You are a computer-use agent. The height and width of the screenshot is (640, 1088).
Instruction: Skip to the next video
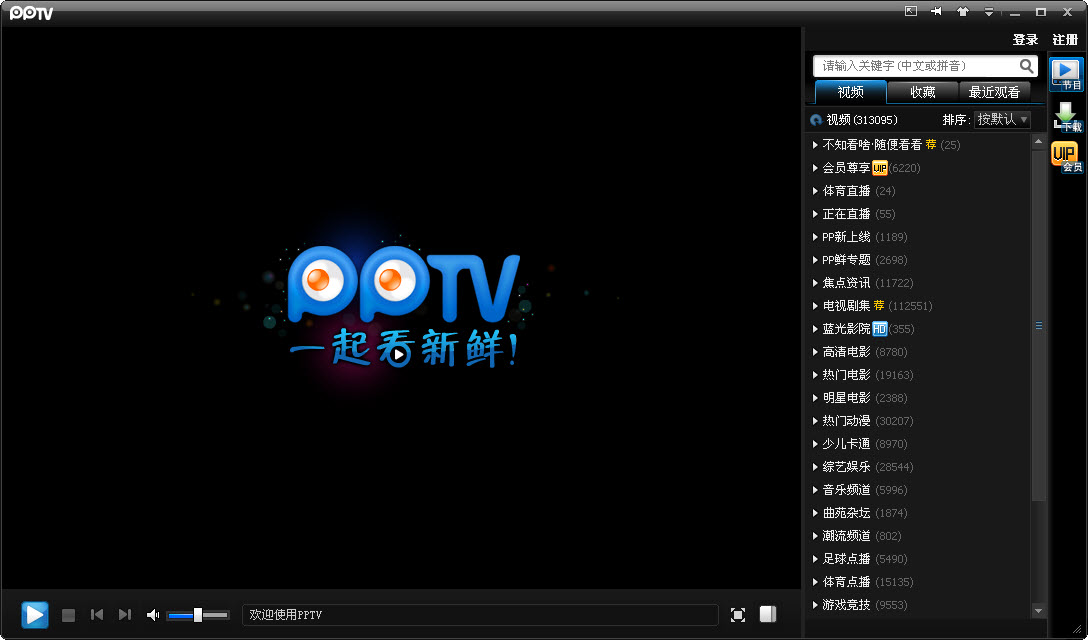click(x=125, y=614)
